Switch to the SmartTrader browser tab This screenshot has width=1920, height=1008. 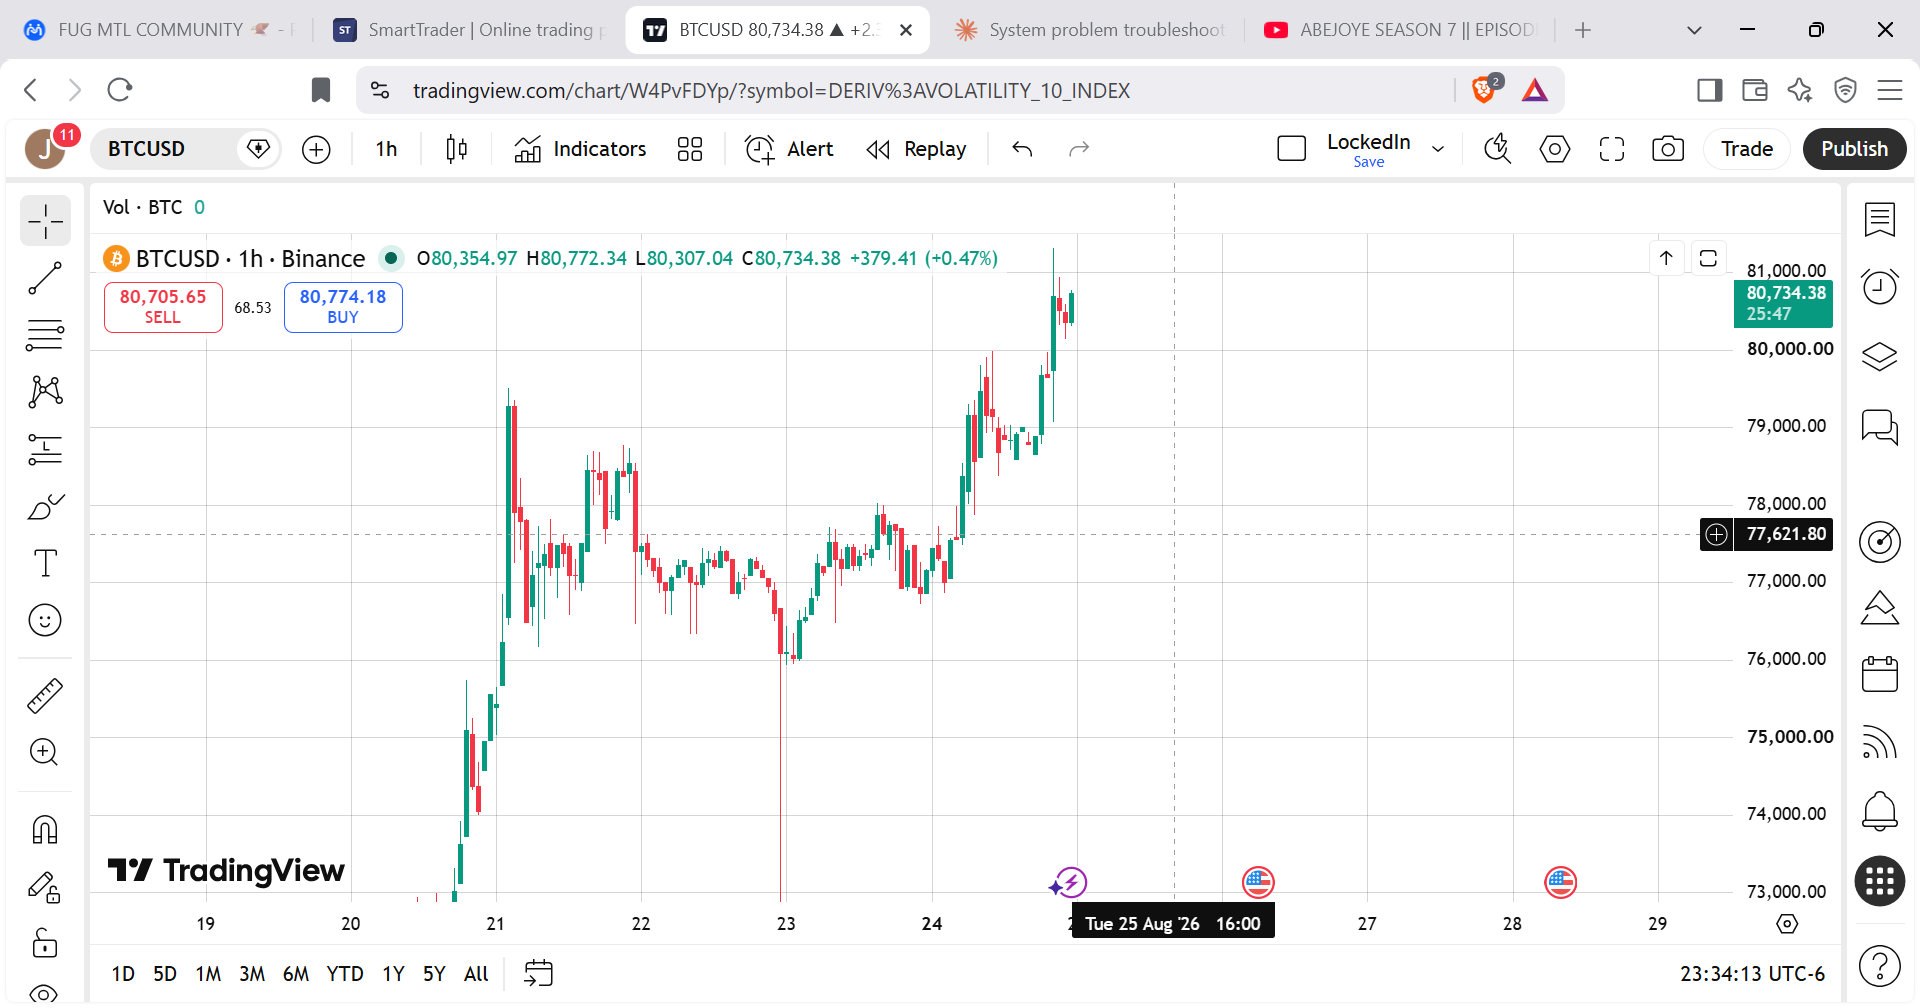tap(470, 30)
